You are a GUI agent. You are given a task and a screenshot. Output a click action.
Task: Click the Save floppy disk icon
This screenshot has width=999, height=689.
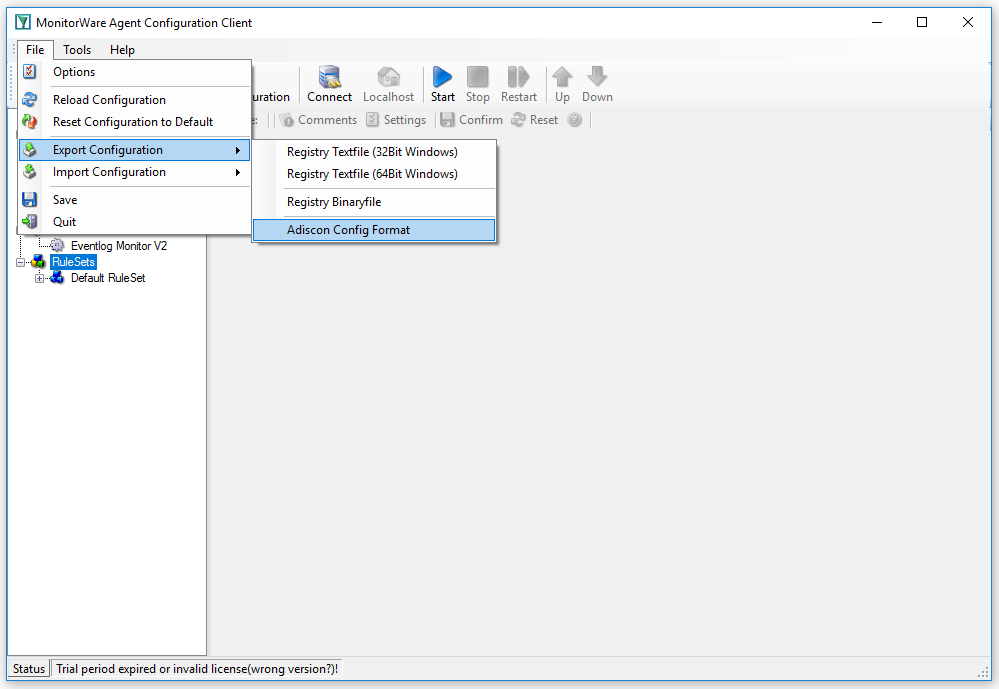click(x=29, y=199)
